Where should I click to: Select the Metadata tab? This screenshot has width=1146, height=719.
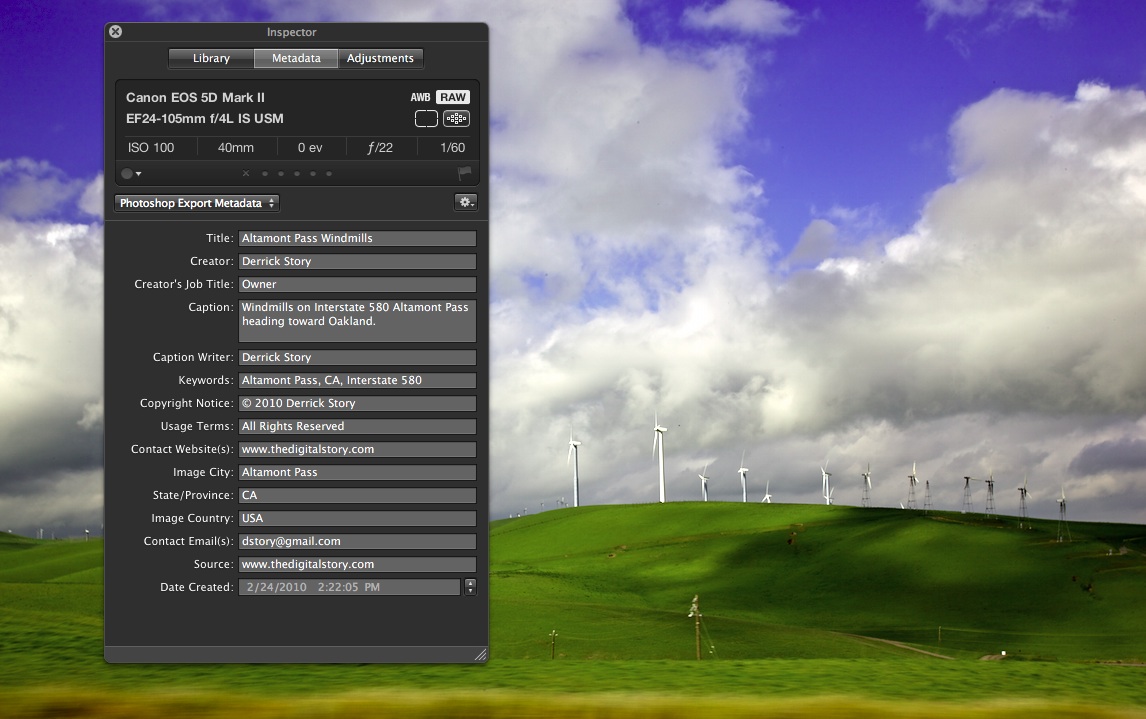296,58
